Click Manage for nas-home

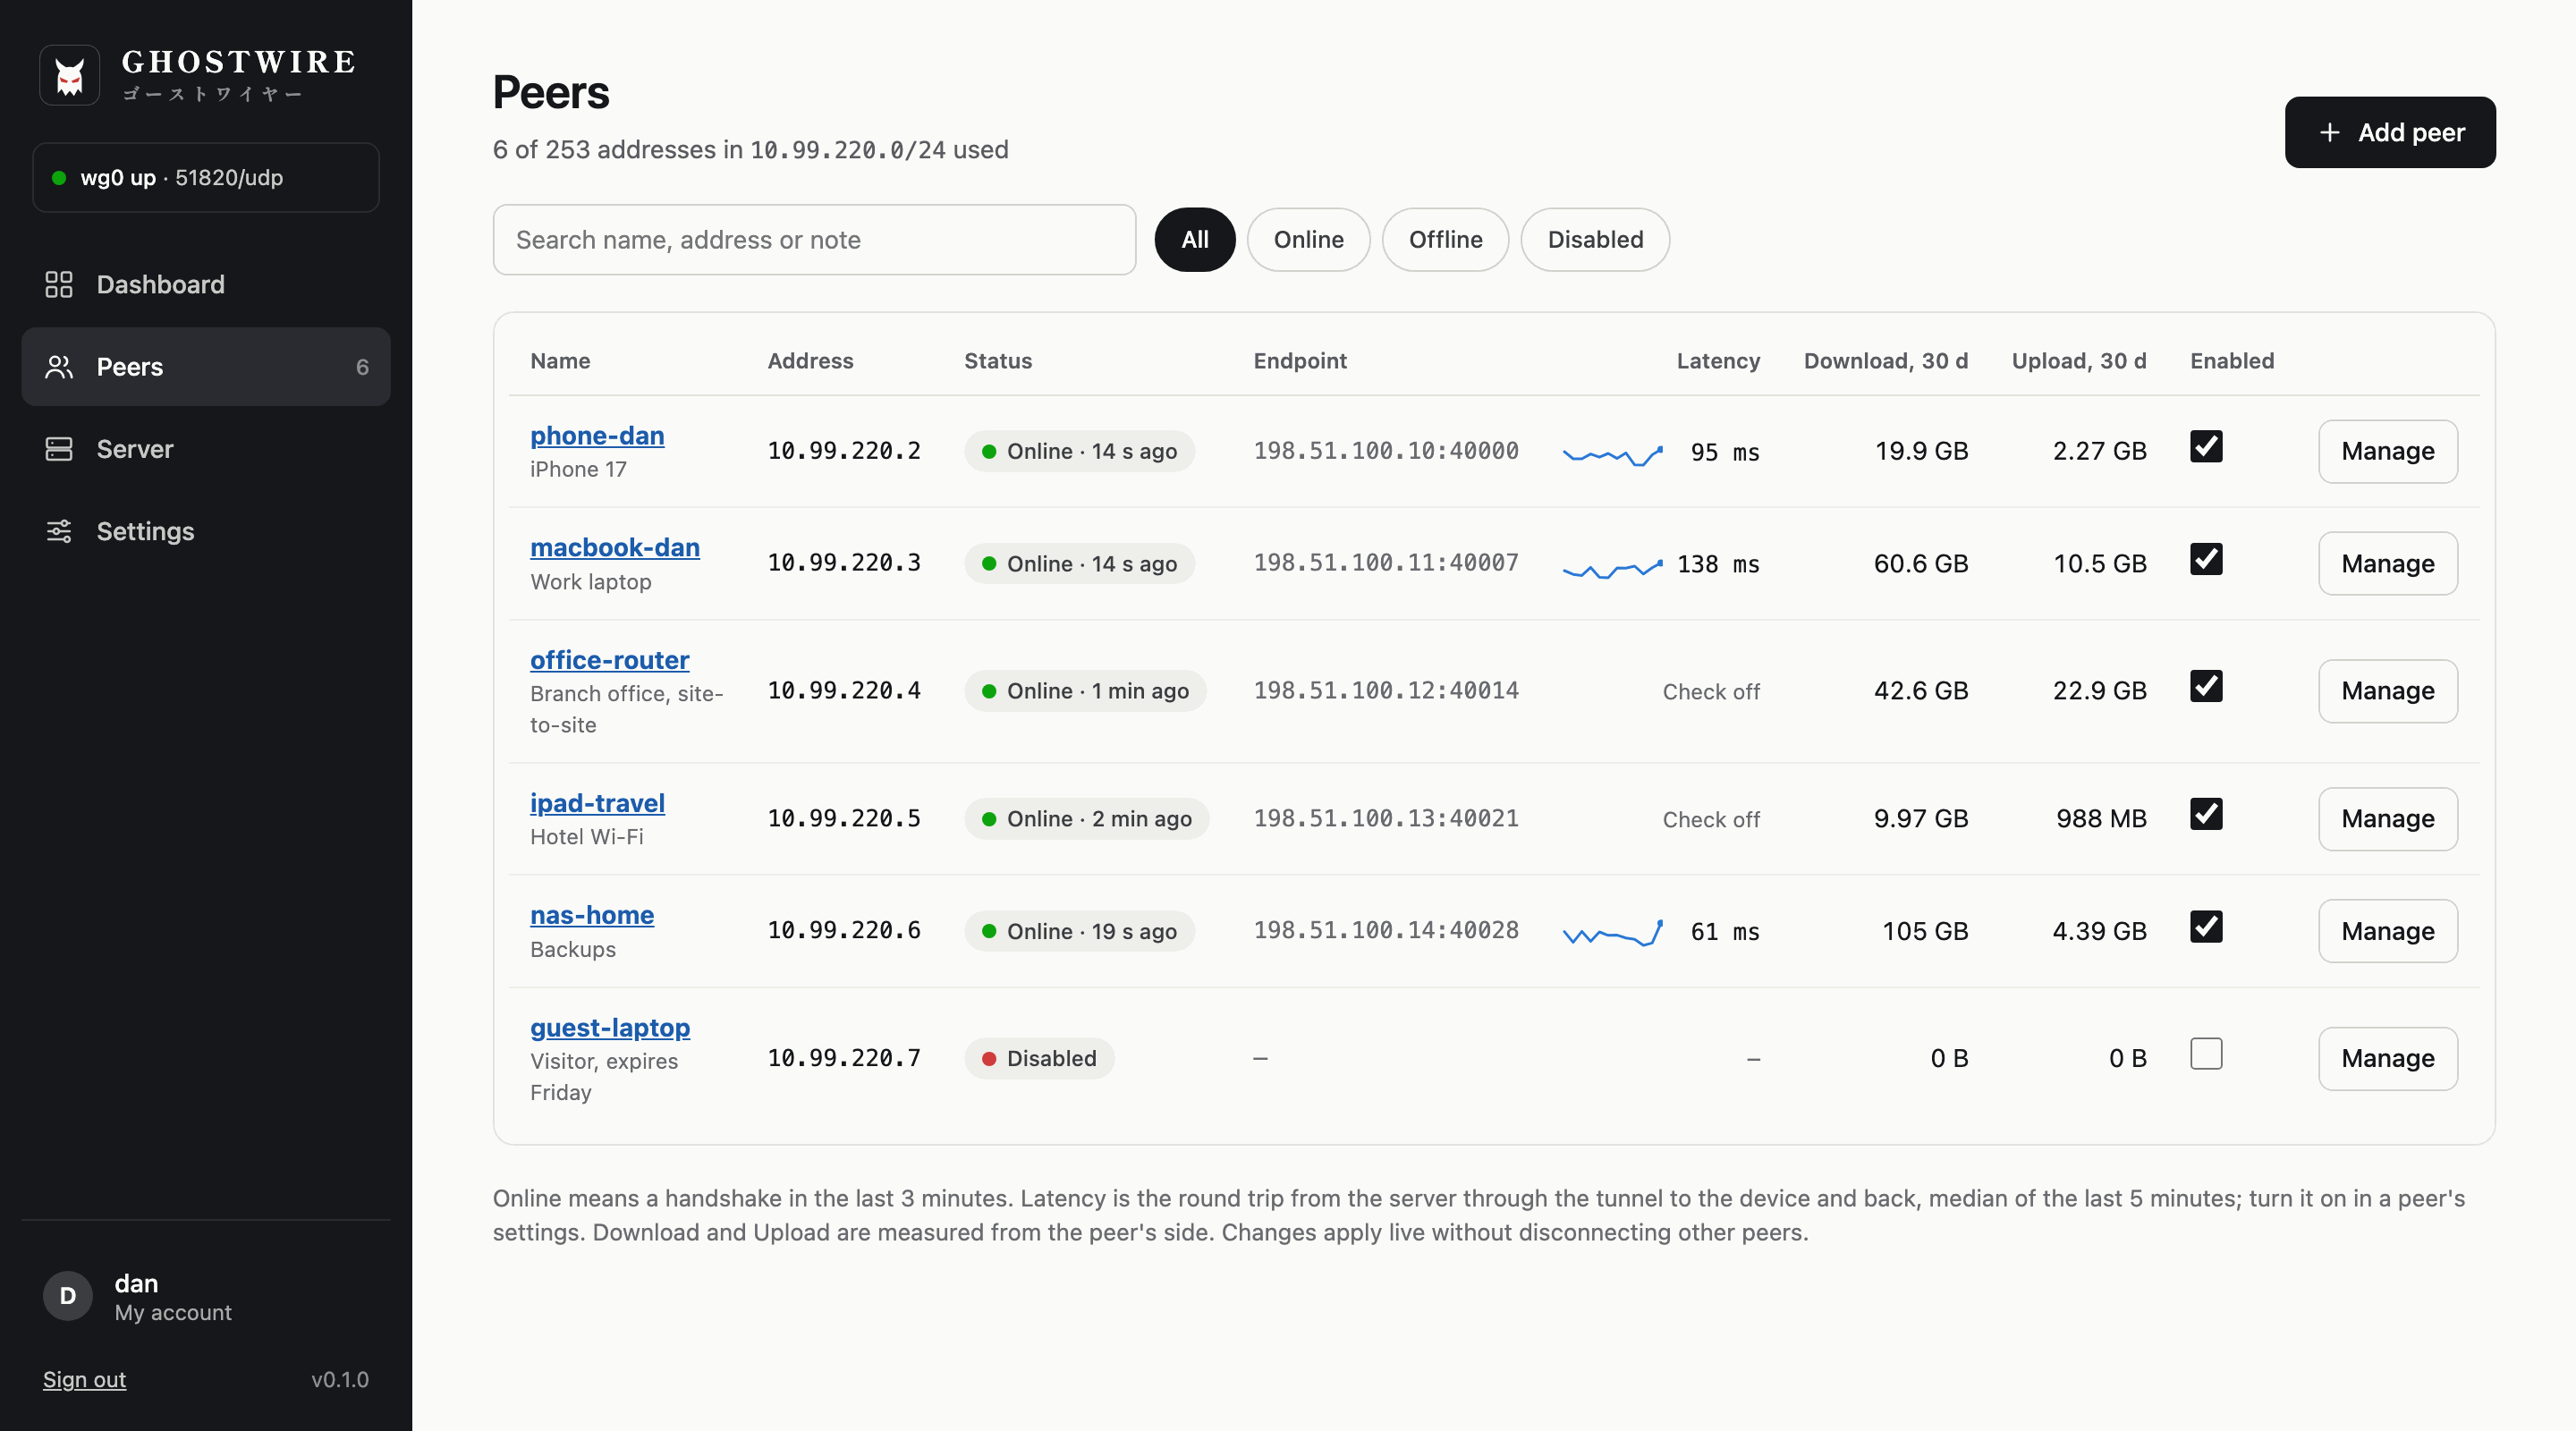click(x=2388, y=932)
